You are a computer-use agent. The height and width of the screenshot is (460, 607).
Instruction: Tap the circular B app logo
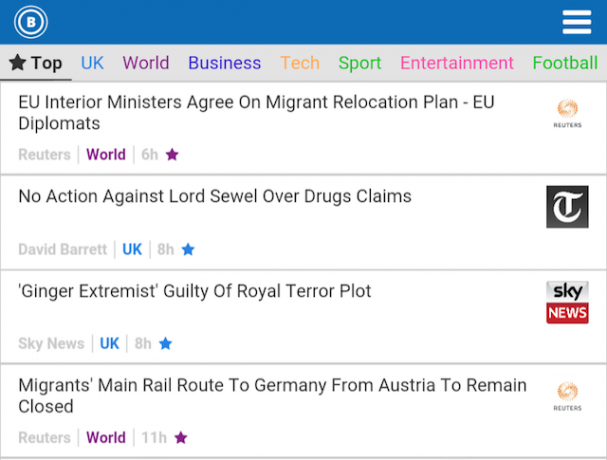pyautogui.click(x=31, y=22)
